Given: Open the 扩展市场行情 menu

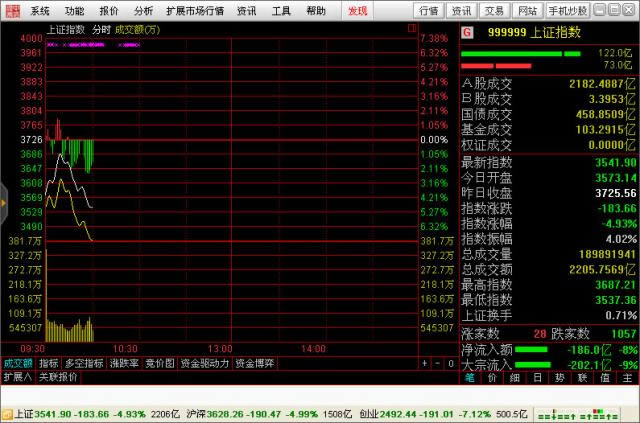Looking at the screenshot, I should [x=195, y=11].
